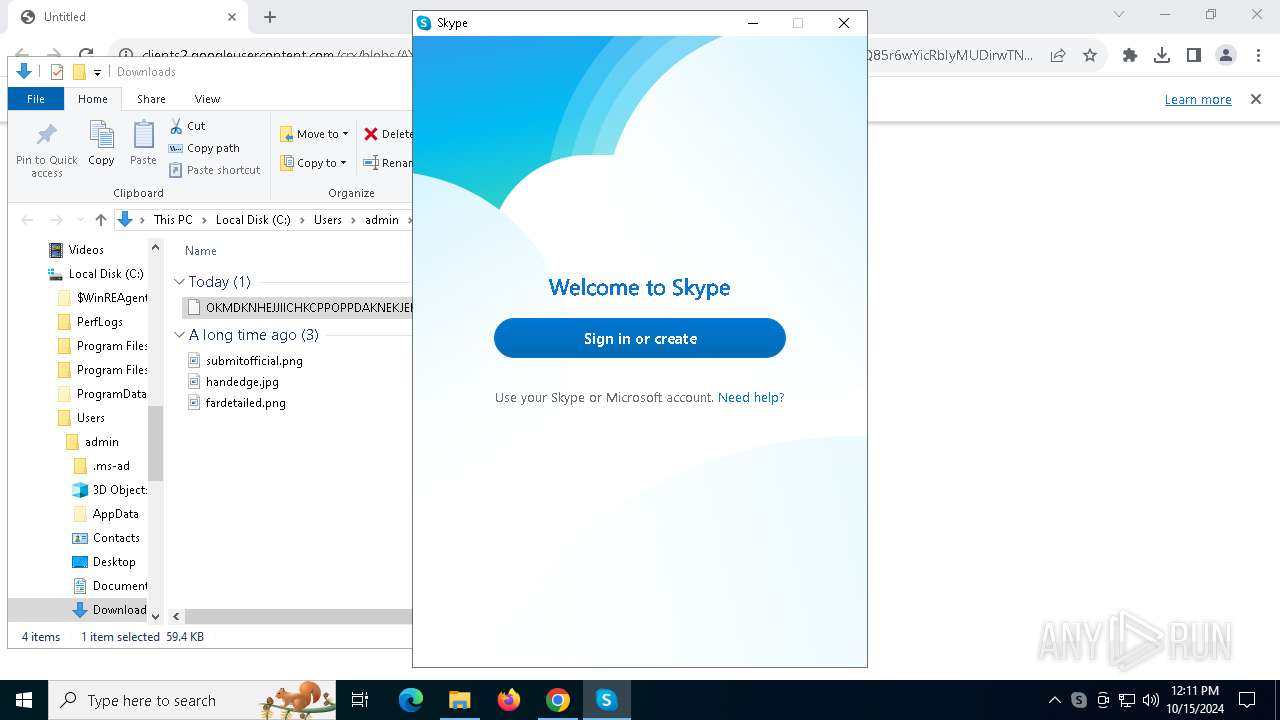Click This PC in address breadcrumb
Screen dimensions: 1280x720
pyautogui.click(x=173, y=220)
